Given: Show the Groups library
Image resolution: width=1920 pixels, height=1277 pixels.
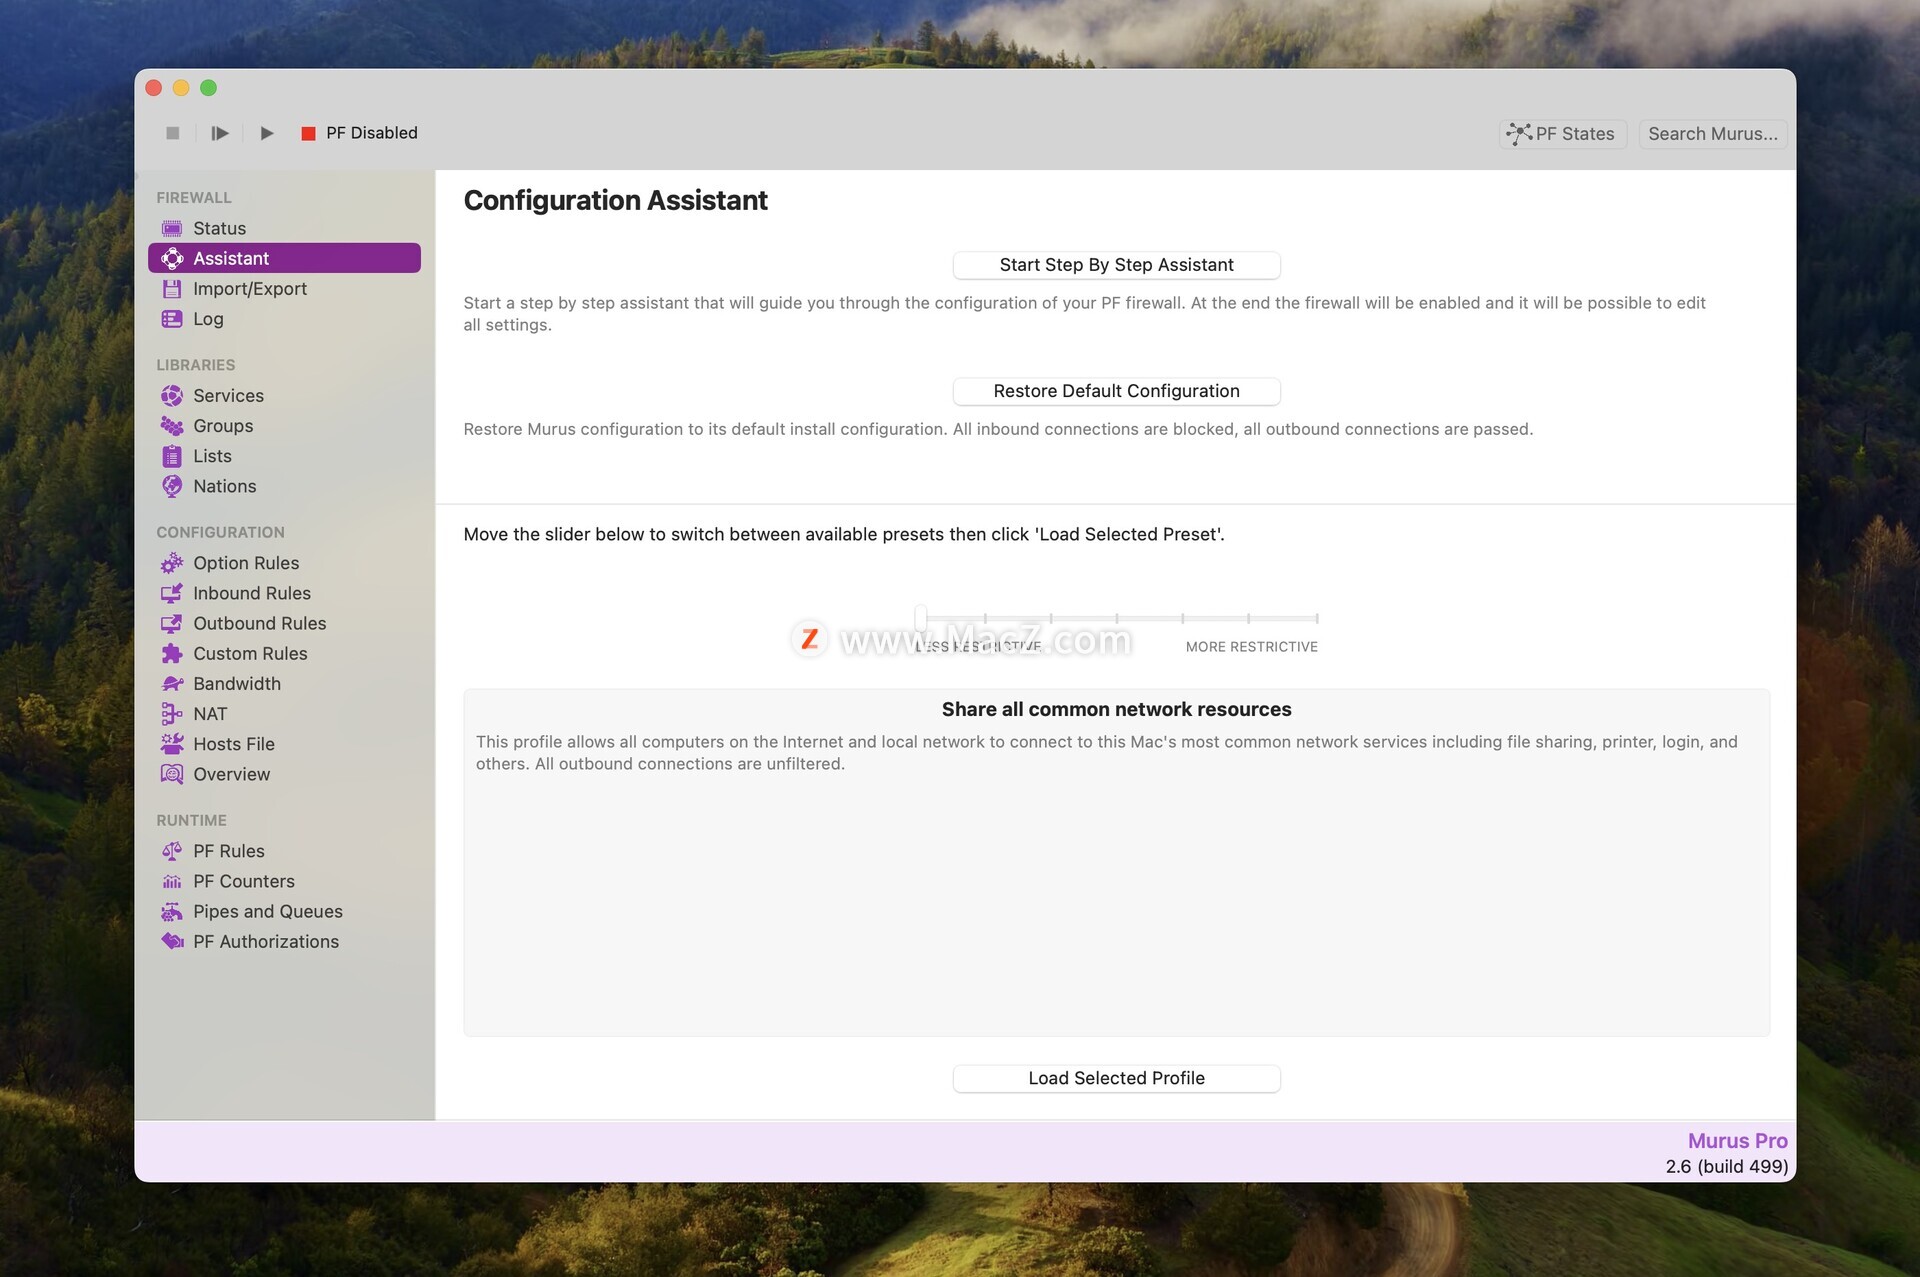Looking at the screenshot, I should point(223,426).
